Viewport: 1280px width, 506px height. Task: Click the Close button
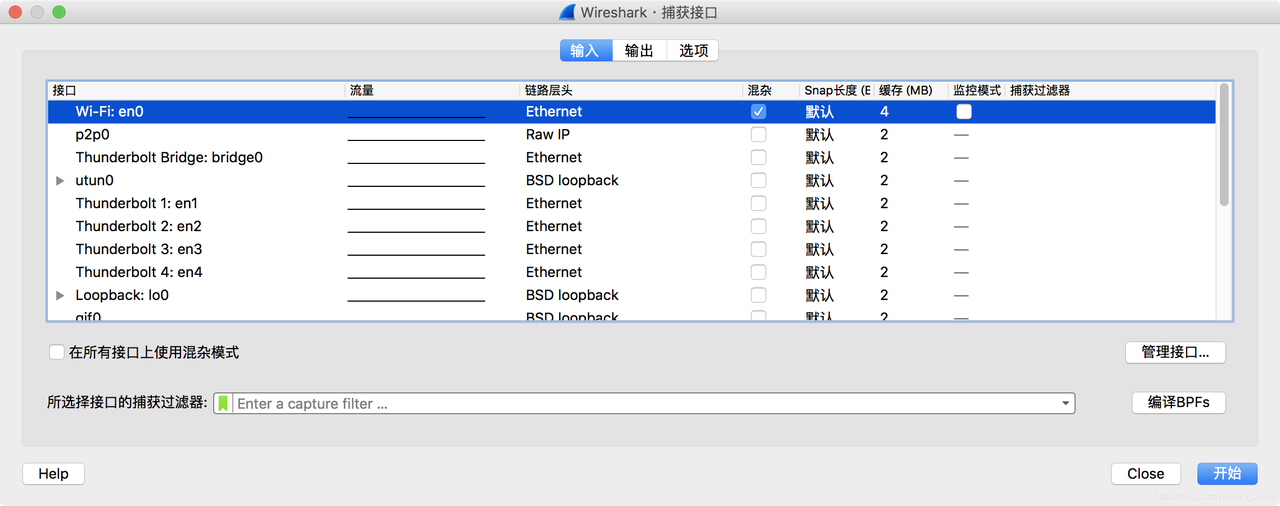(x=1145, y=474)
